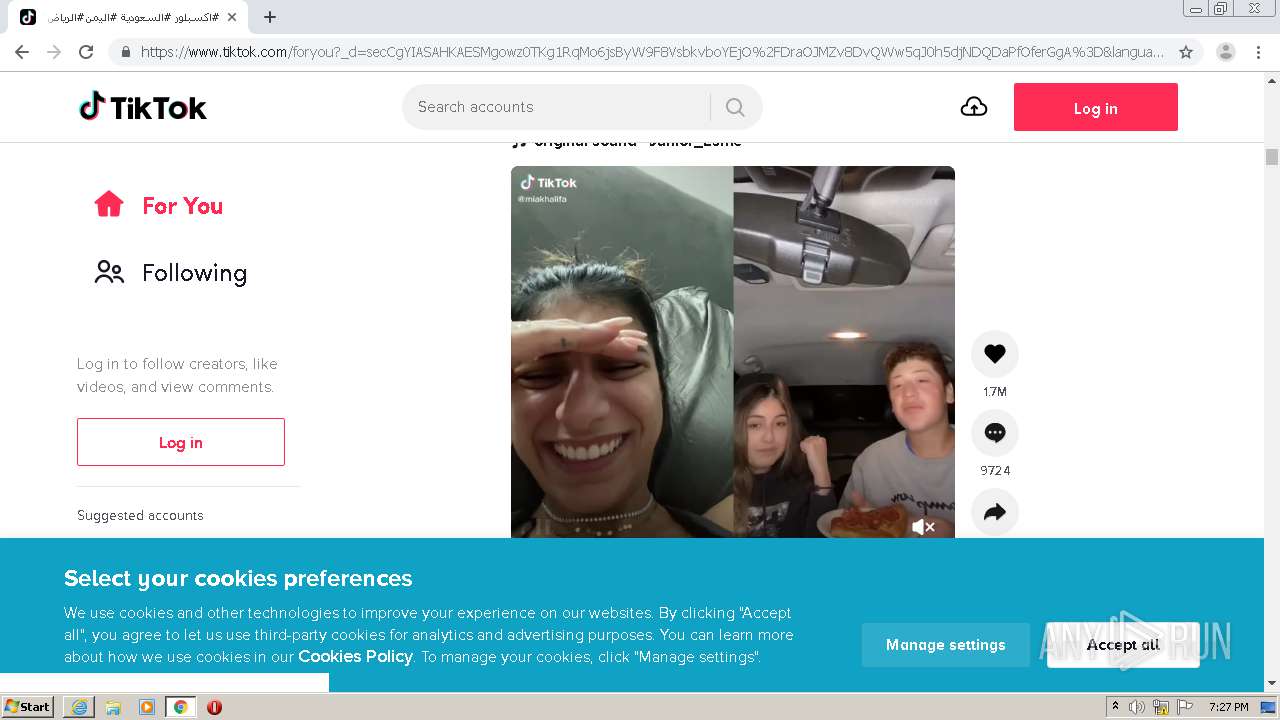This screenshot has height=720, width=1280.
Task: Click the original sound music link
Action: pos(627,143)
